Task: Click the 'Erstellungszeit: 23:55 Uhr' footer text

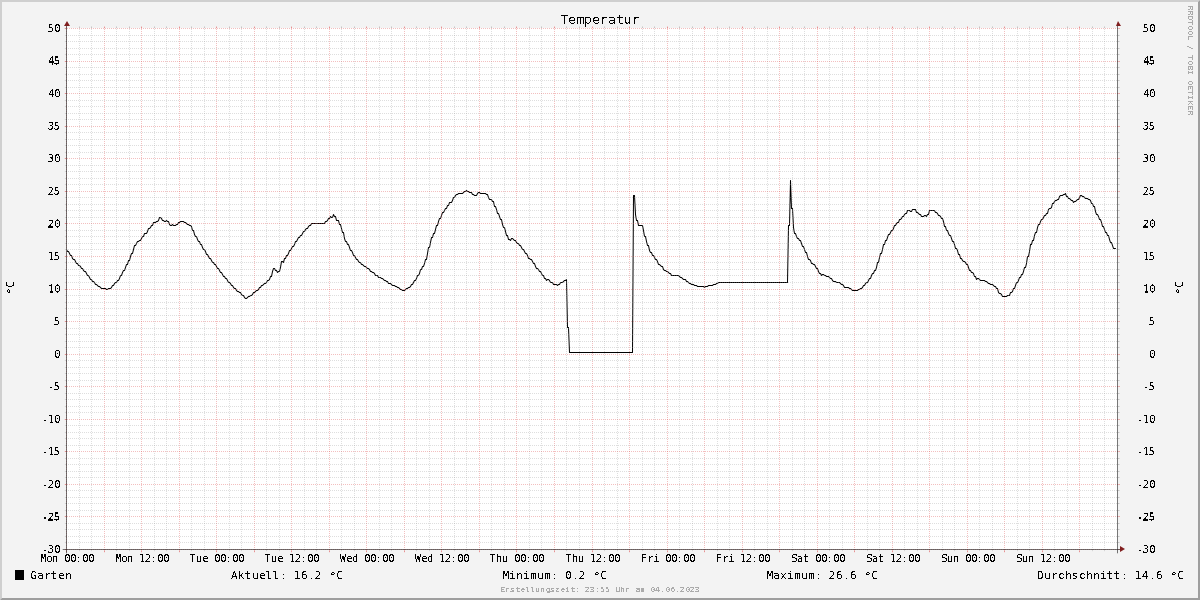Action: (600, 590)
